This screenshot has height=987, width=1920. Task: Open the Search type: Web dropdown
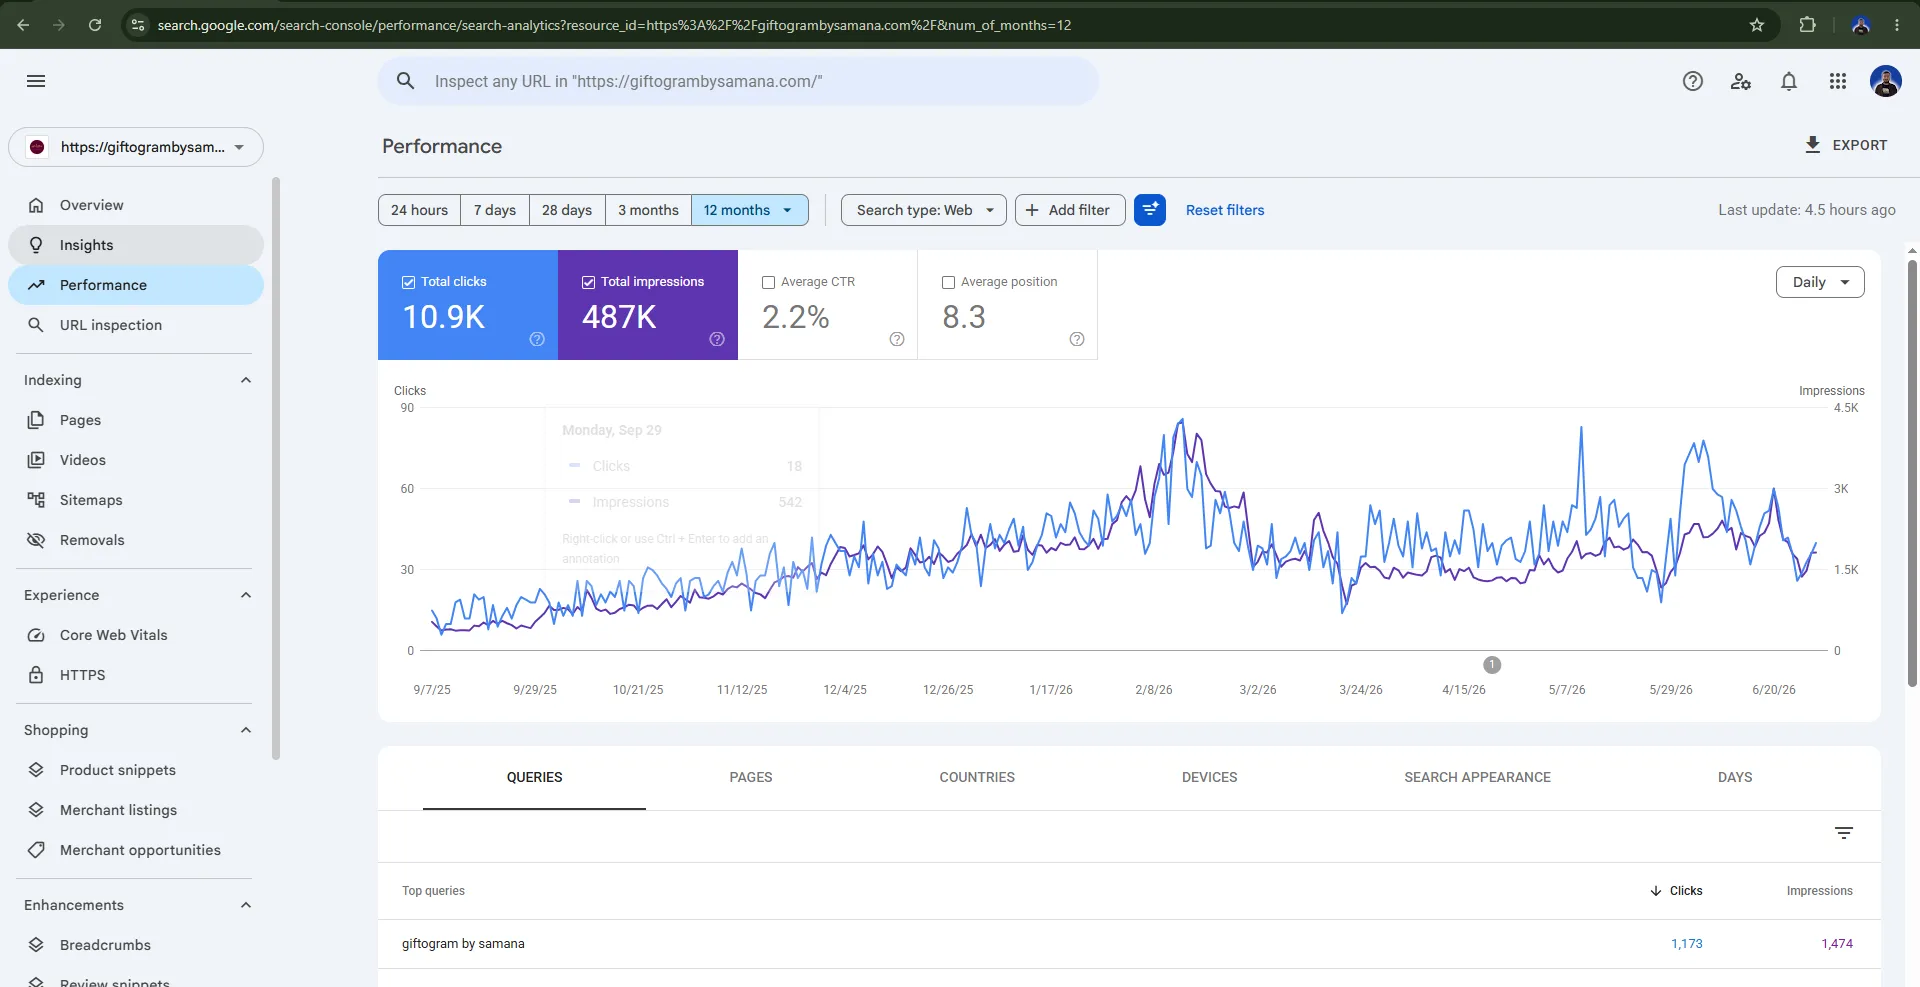click(x=923, y=210)
